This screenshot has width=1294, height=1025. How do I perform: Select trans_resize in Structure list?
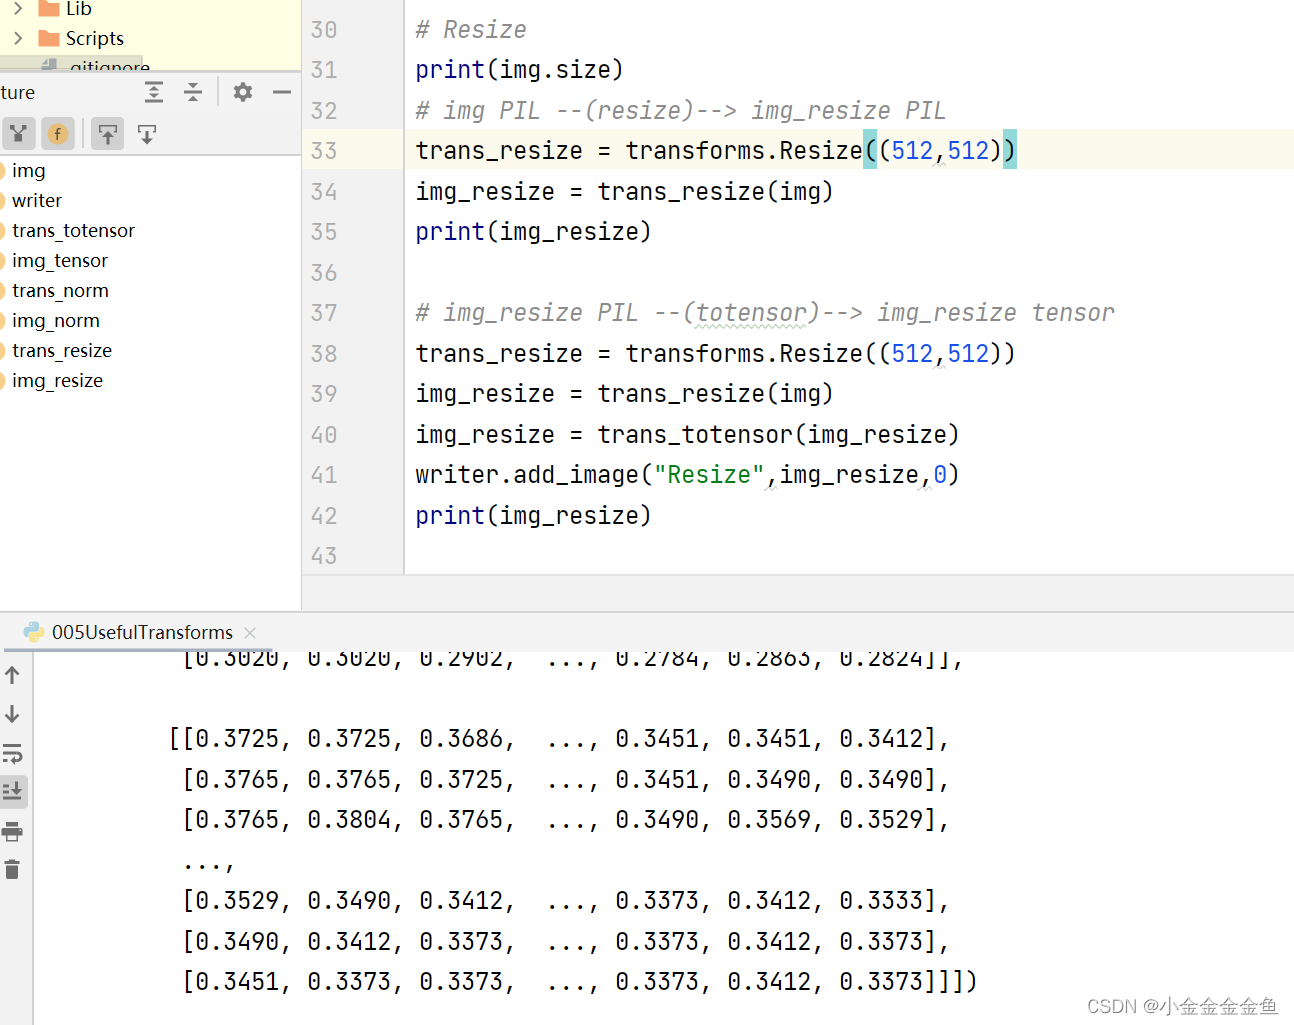62,351
